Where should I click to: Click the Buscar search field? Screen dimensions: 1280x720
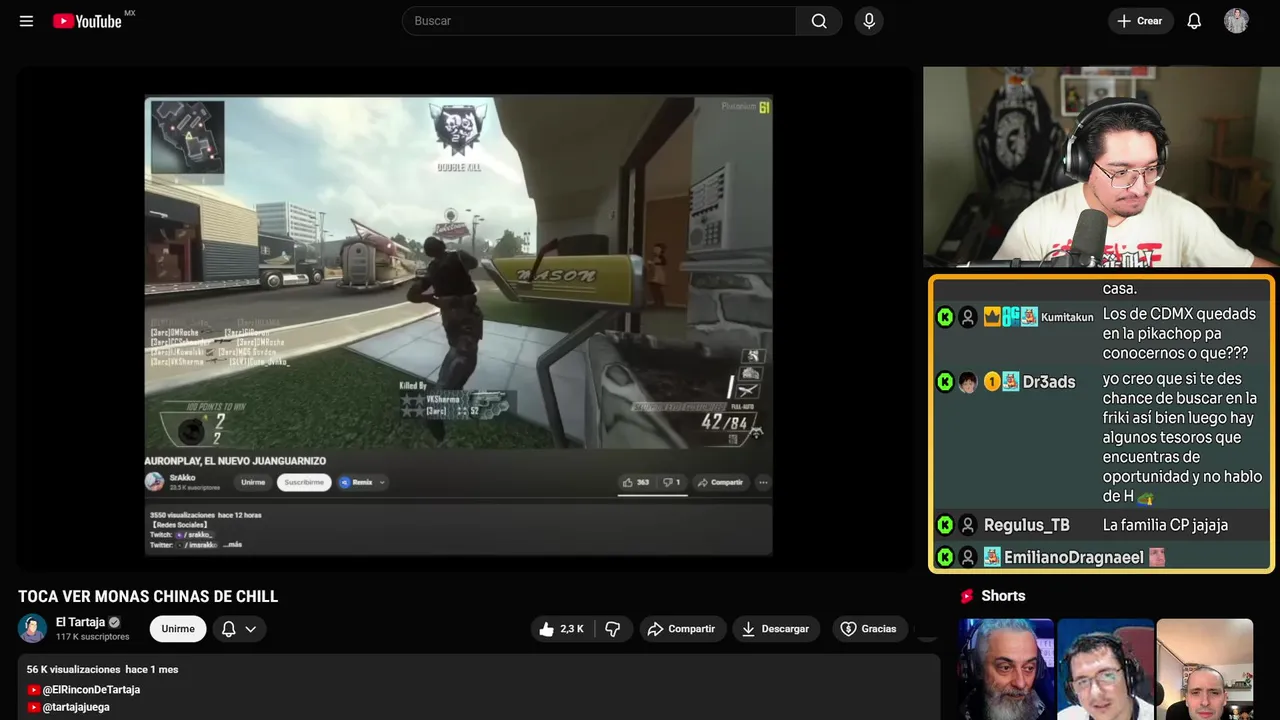599,21
